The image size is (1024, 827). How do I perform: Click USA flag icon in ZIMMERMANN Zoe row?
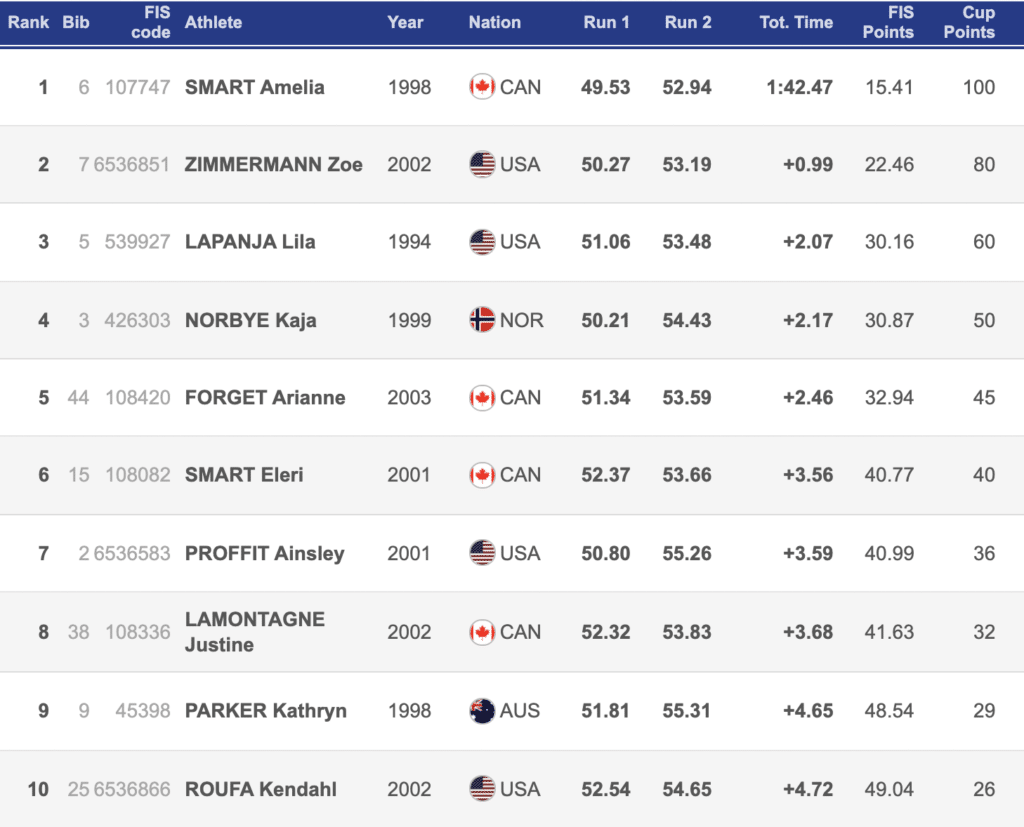482,164
